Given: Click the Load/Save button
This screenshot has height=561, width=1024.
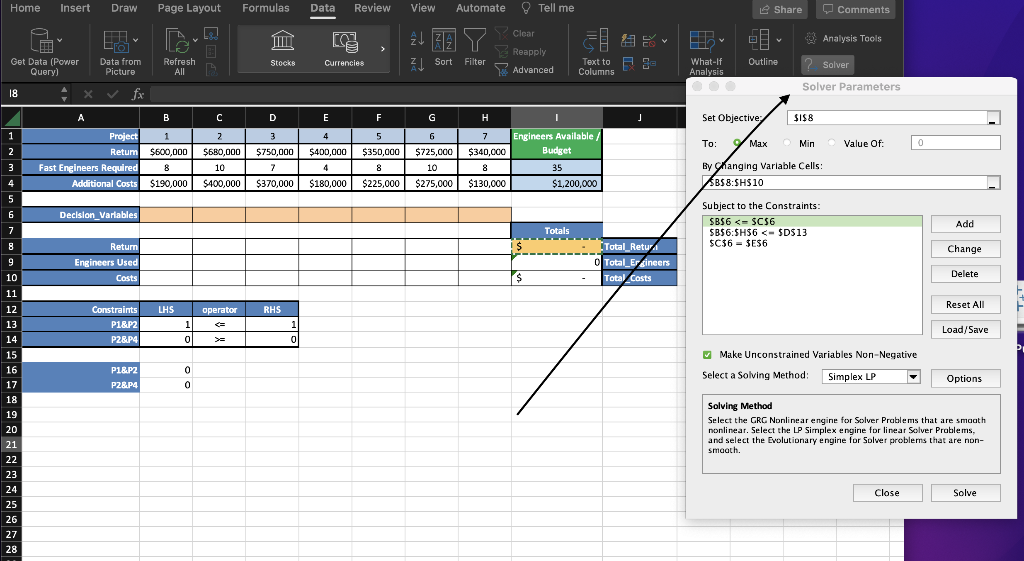Looking at the screenshot, I should point(965,330).
